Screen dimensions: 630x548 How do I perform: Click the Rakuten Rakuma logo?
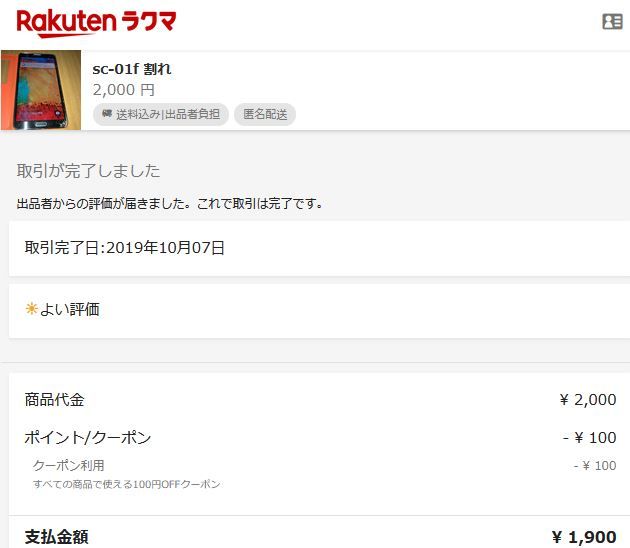(x=96, y=23)
